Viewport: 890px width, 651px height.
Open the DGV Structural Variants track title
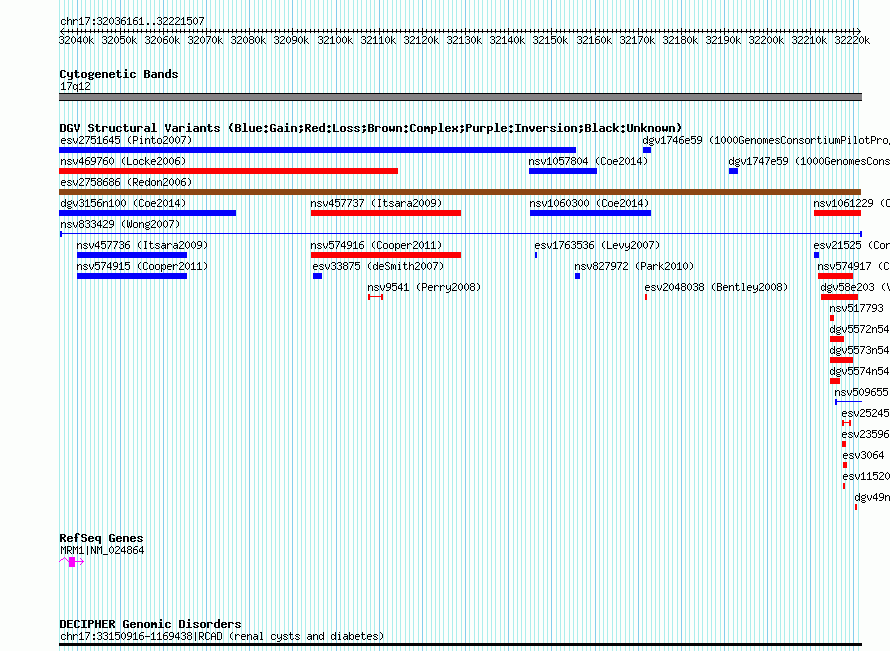point(371,128)
